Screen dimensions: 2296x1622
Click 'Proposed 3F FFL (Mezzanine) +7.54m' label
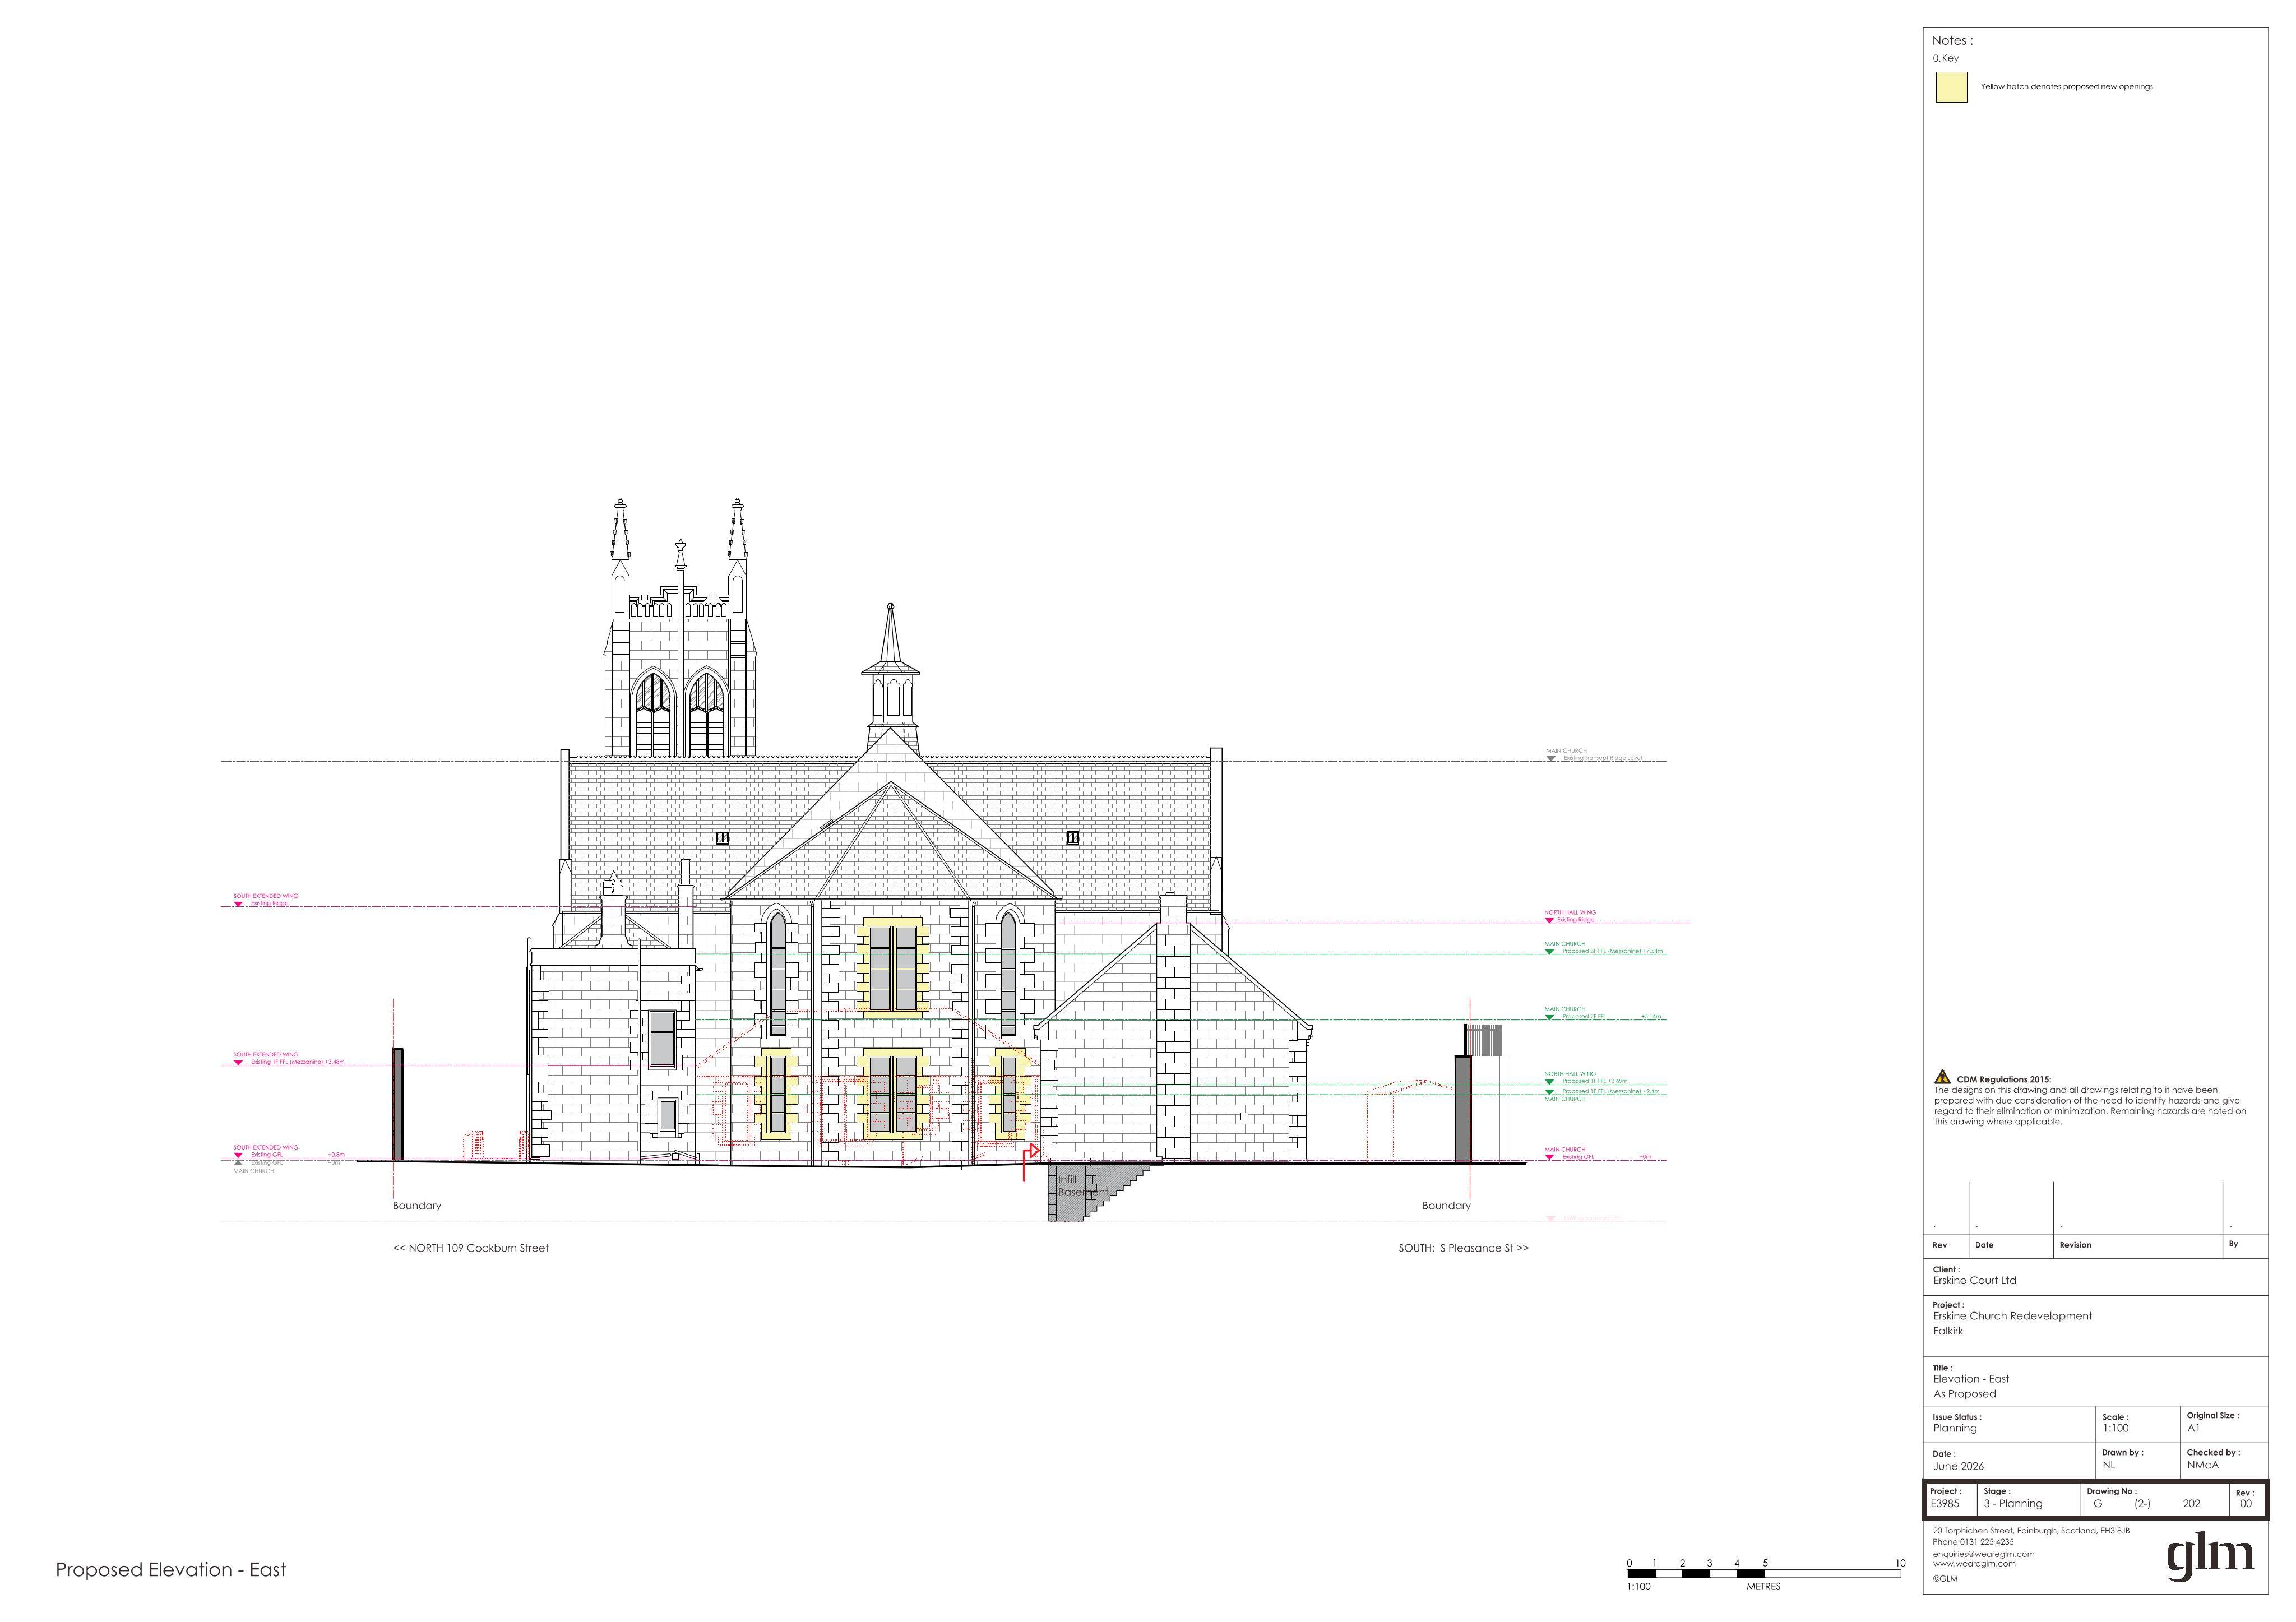[x=1612, y=951]
